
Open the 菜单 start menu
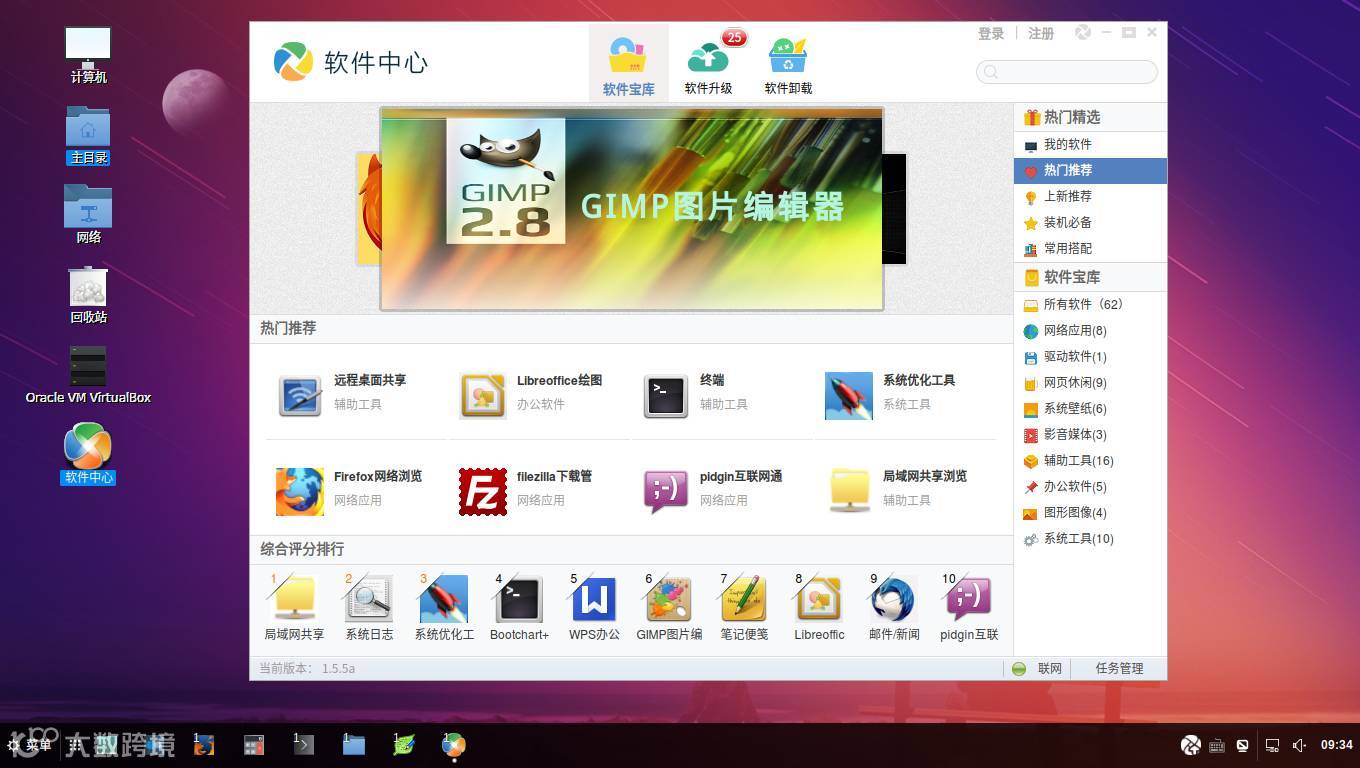[30, 745]
